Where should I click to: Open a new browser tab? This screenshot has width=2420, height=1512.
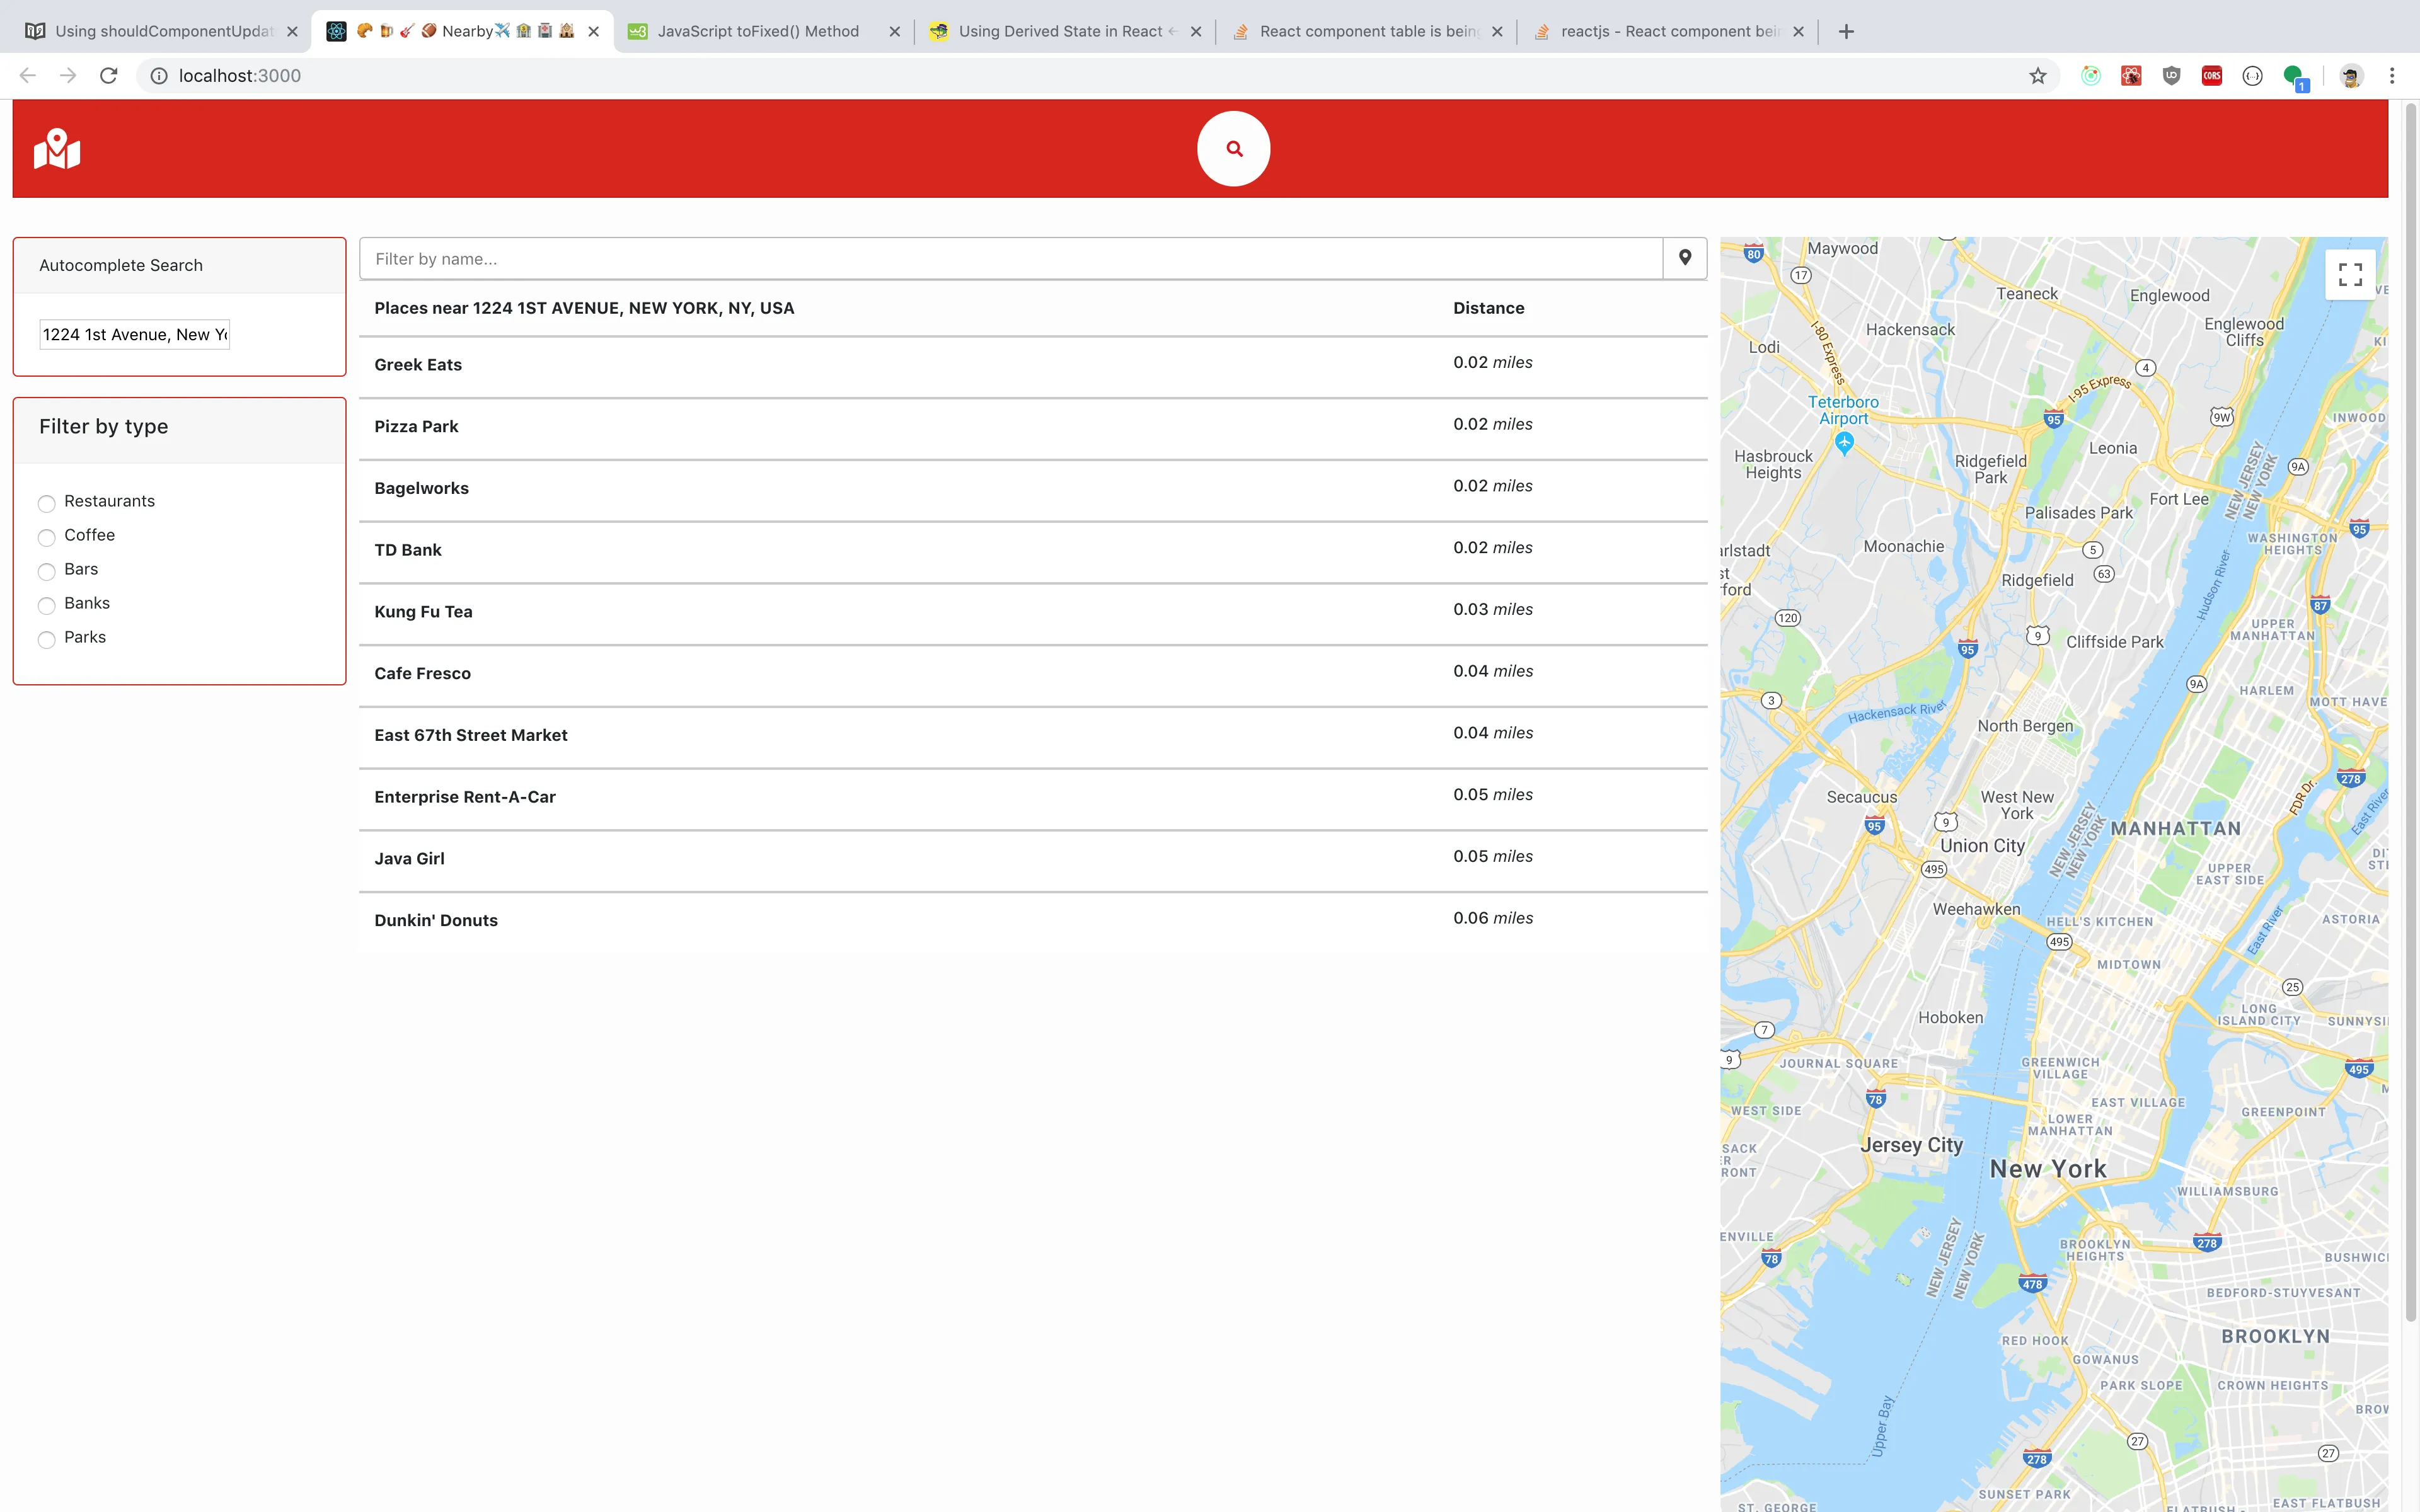1846,31
